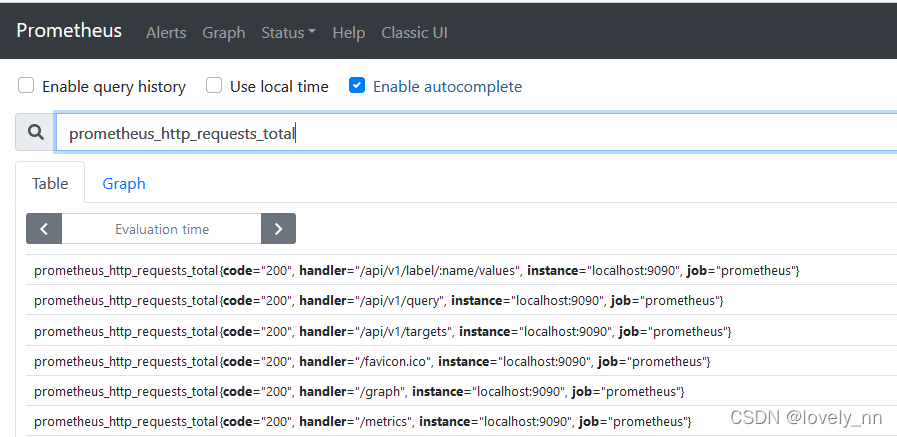Open Alerts in the navbar
This screenshot has height=437, width=897.
point(166,33)
